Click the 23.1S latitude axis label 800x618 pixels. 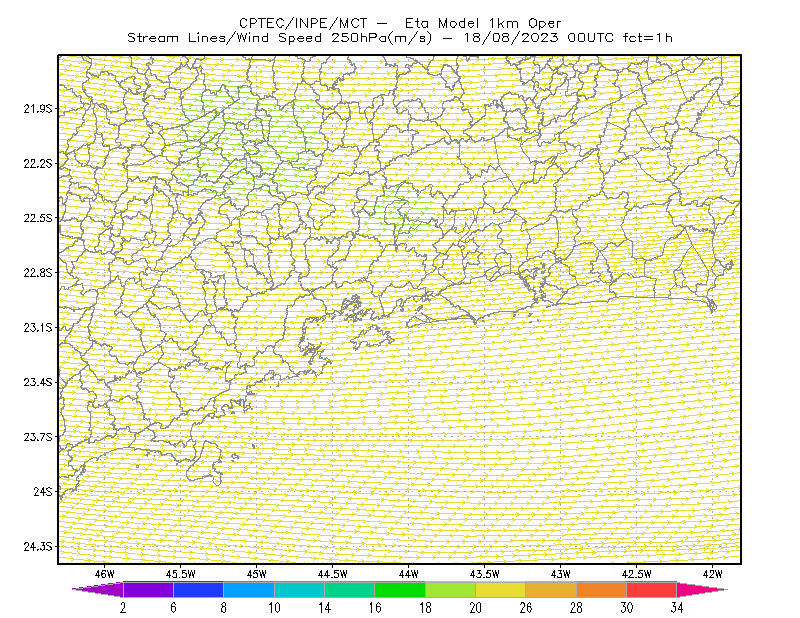coord(38,328)
